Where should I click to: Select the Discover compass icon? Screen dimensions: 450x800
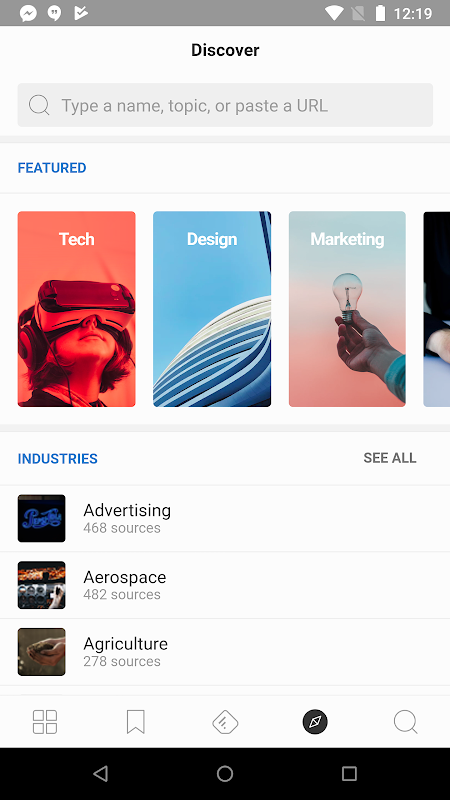(x=315, y=722)
